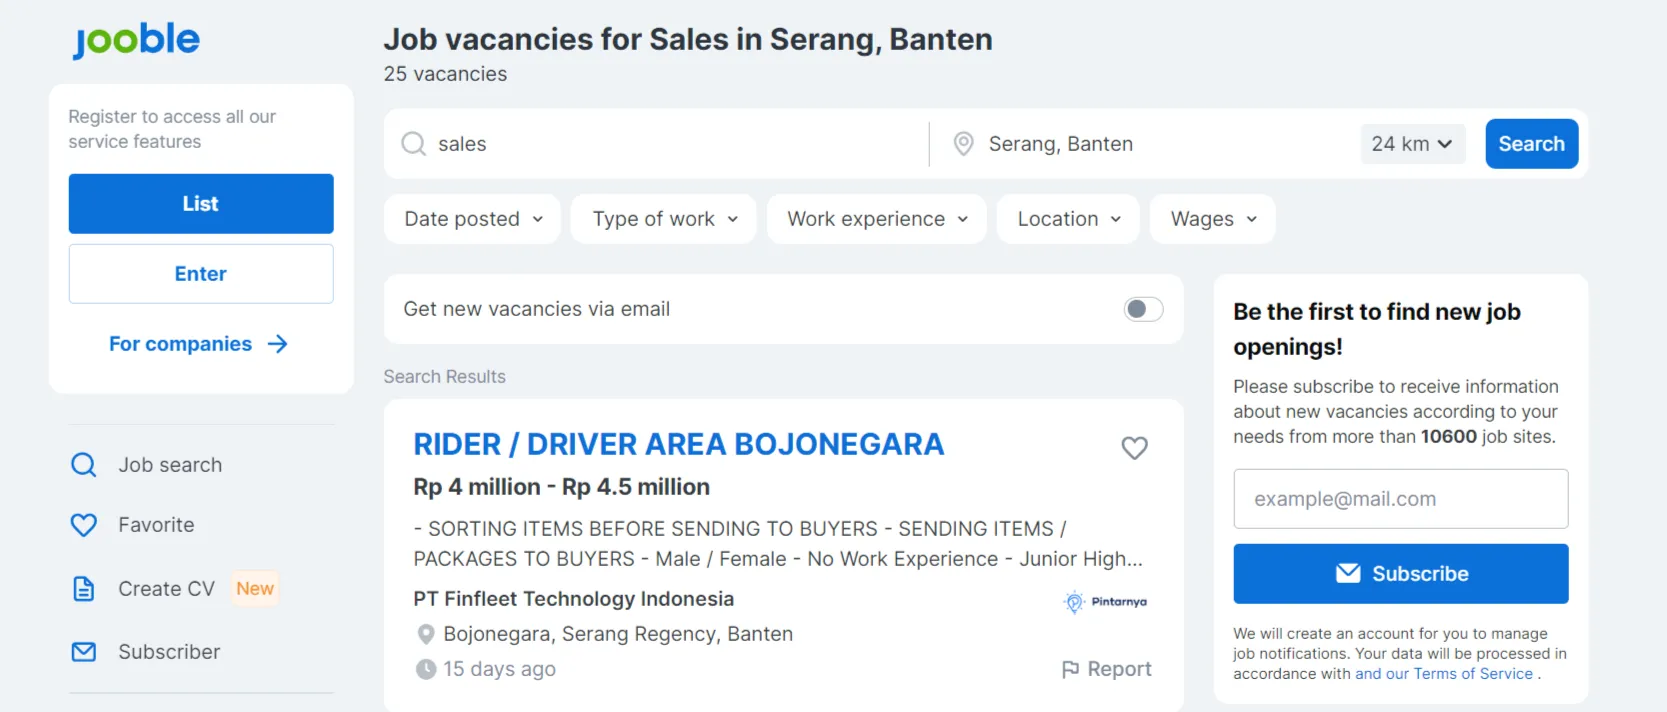Viewport: 1667px width, 712px height.
Task: Open the Wages filter dropdown
Action: coord(1213,219)
